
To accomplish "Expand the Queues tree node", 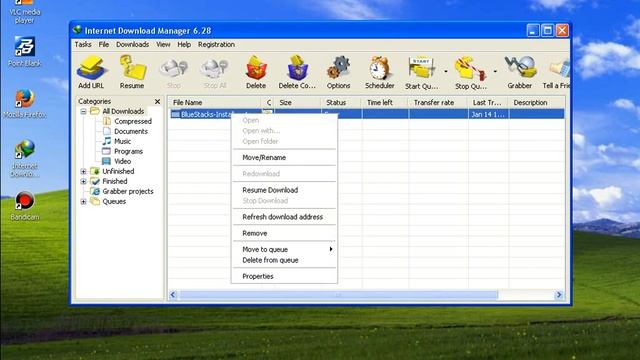I will click(x=83, y=202).
